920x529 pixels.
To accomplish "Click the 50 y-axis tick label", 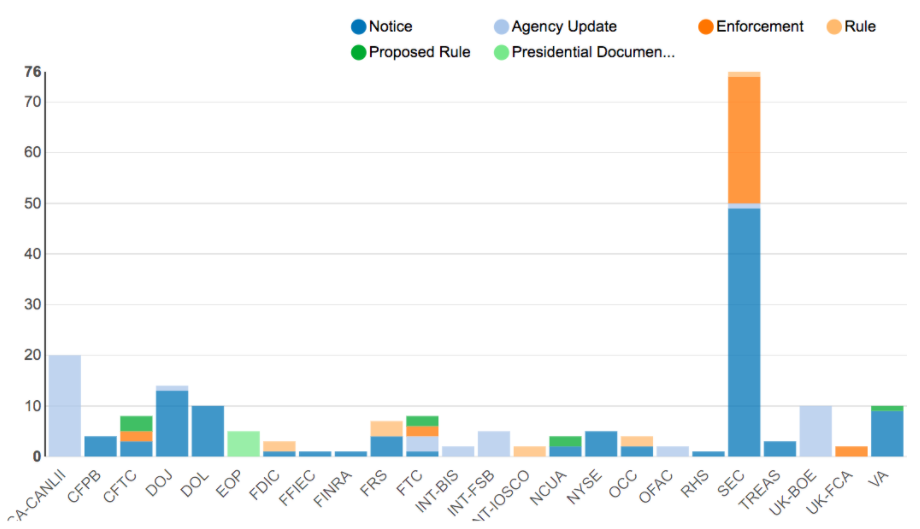I will (x=32, y=204).
